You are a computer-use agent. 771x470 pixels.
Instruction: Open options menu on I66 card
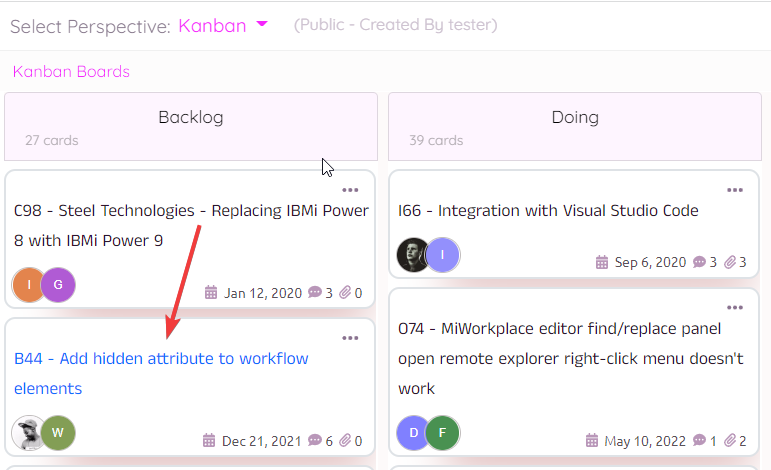[x=735, y=190]
